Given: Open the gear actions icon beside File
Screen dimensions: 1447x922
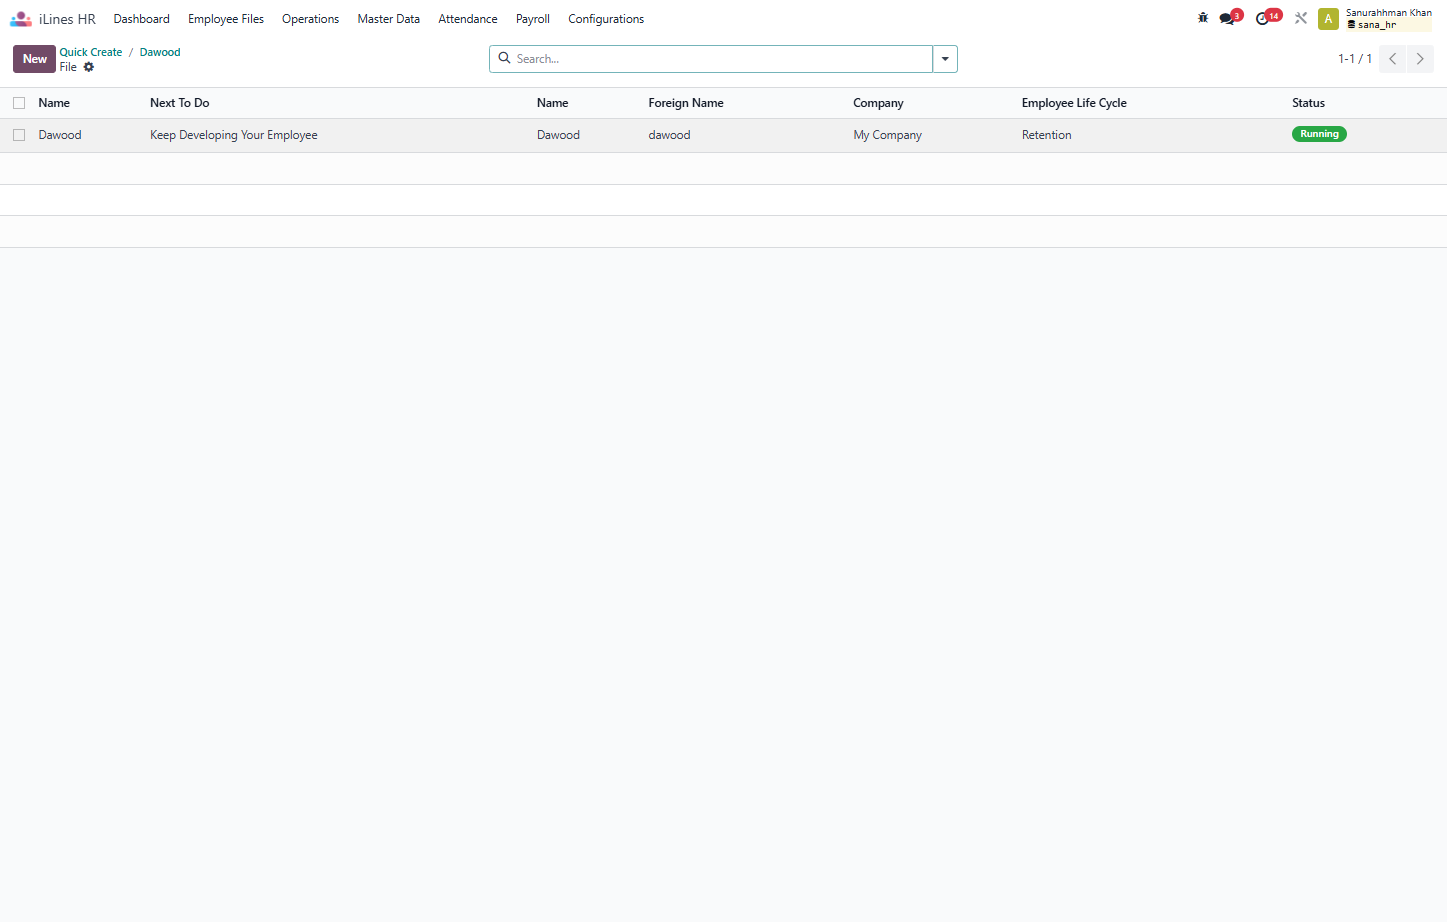Looking at the screenshot, I should (89, 67).
